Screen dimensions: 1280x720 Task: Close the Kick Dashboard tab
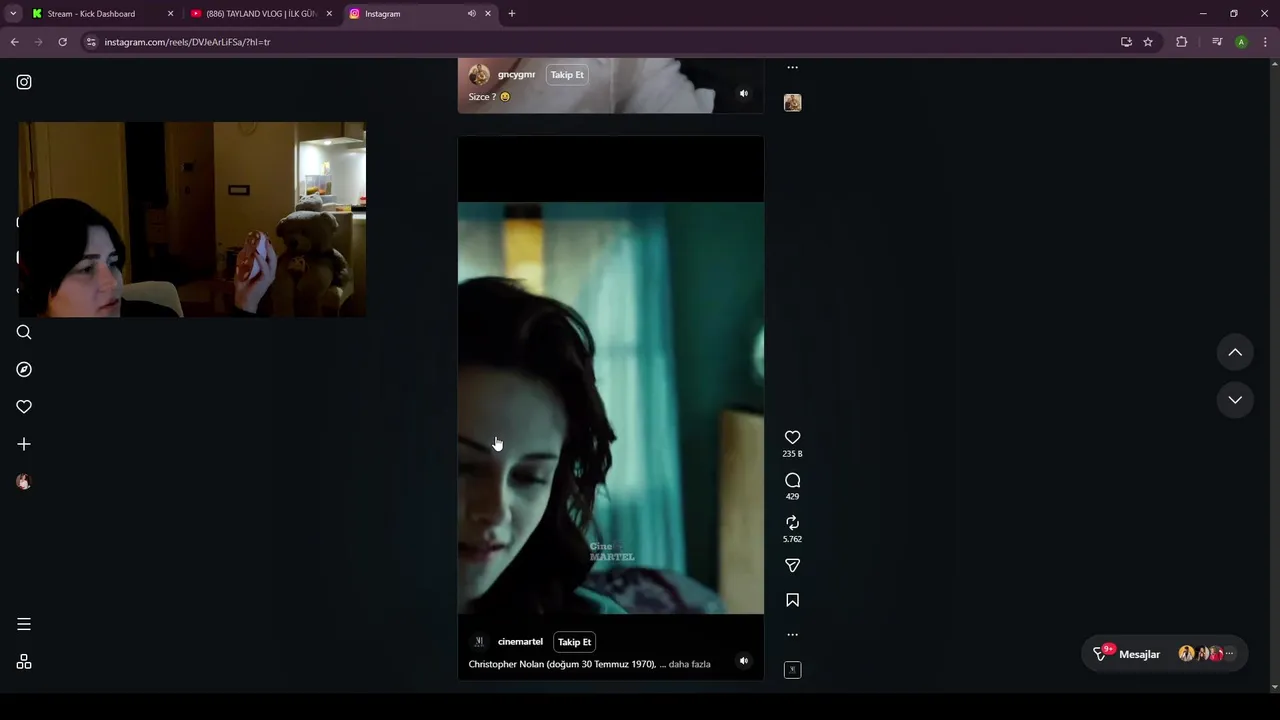pos(170,14)
